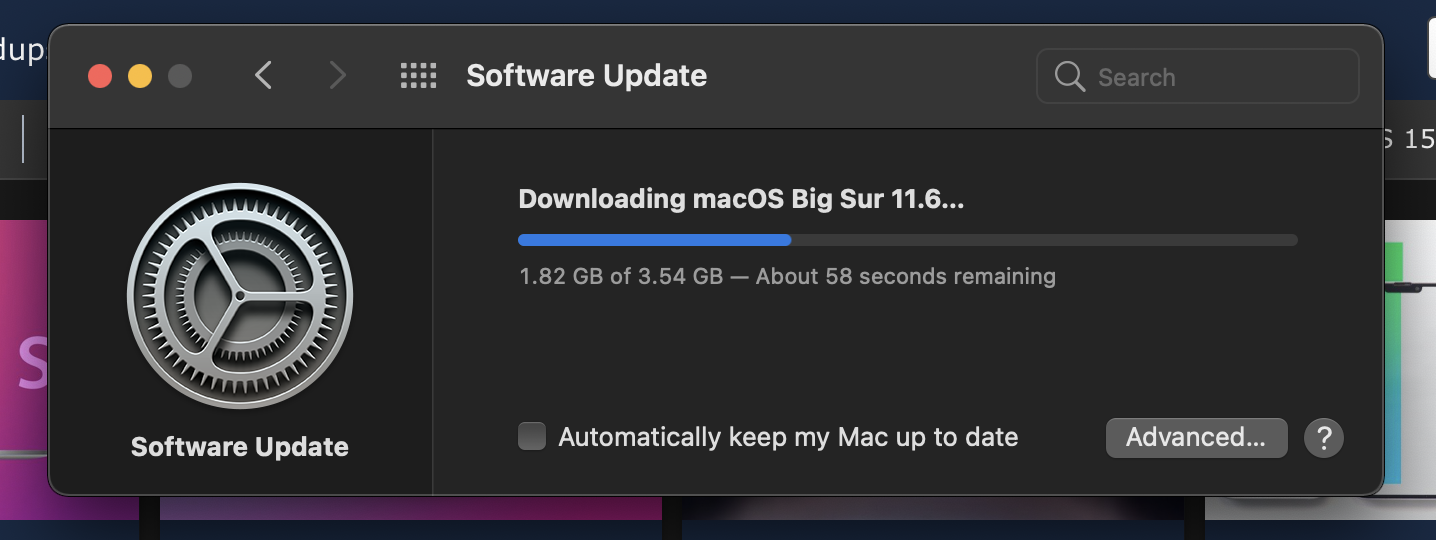
Task: Click the gray zoom window button
Action: pos(180,76)
